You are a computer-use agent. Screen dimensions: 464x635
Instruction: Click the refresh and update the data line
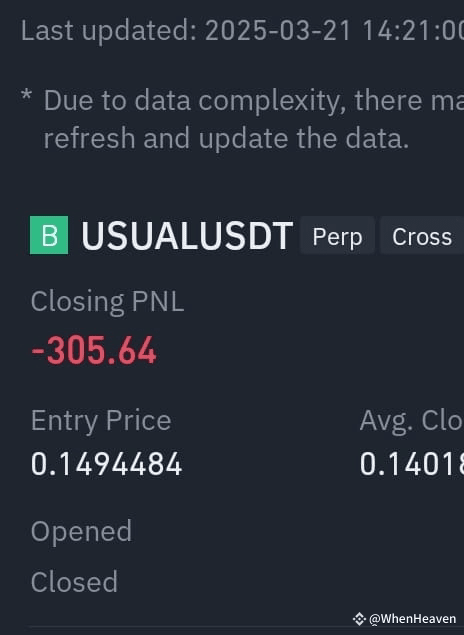(x=226, y=139)
